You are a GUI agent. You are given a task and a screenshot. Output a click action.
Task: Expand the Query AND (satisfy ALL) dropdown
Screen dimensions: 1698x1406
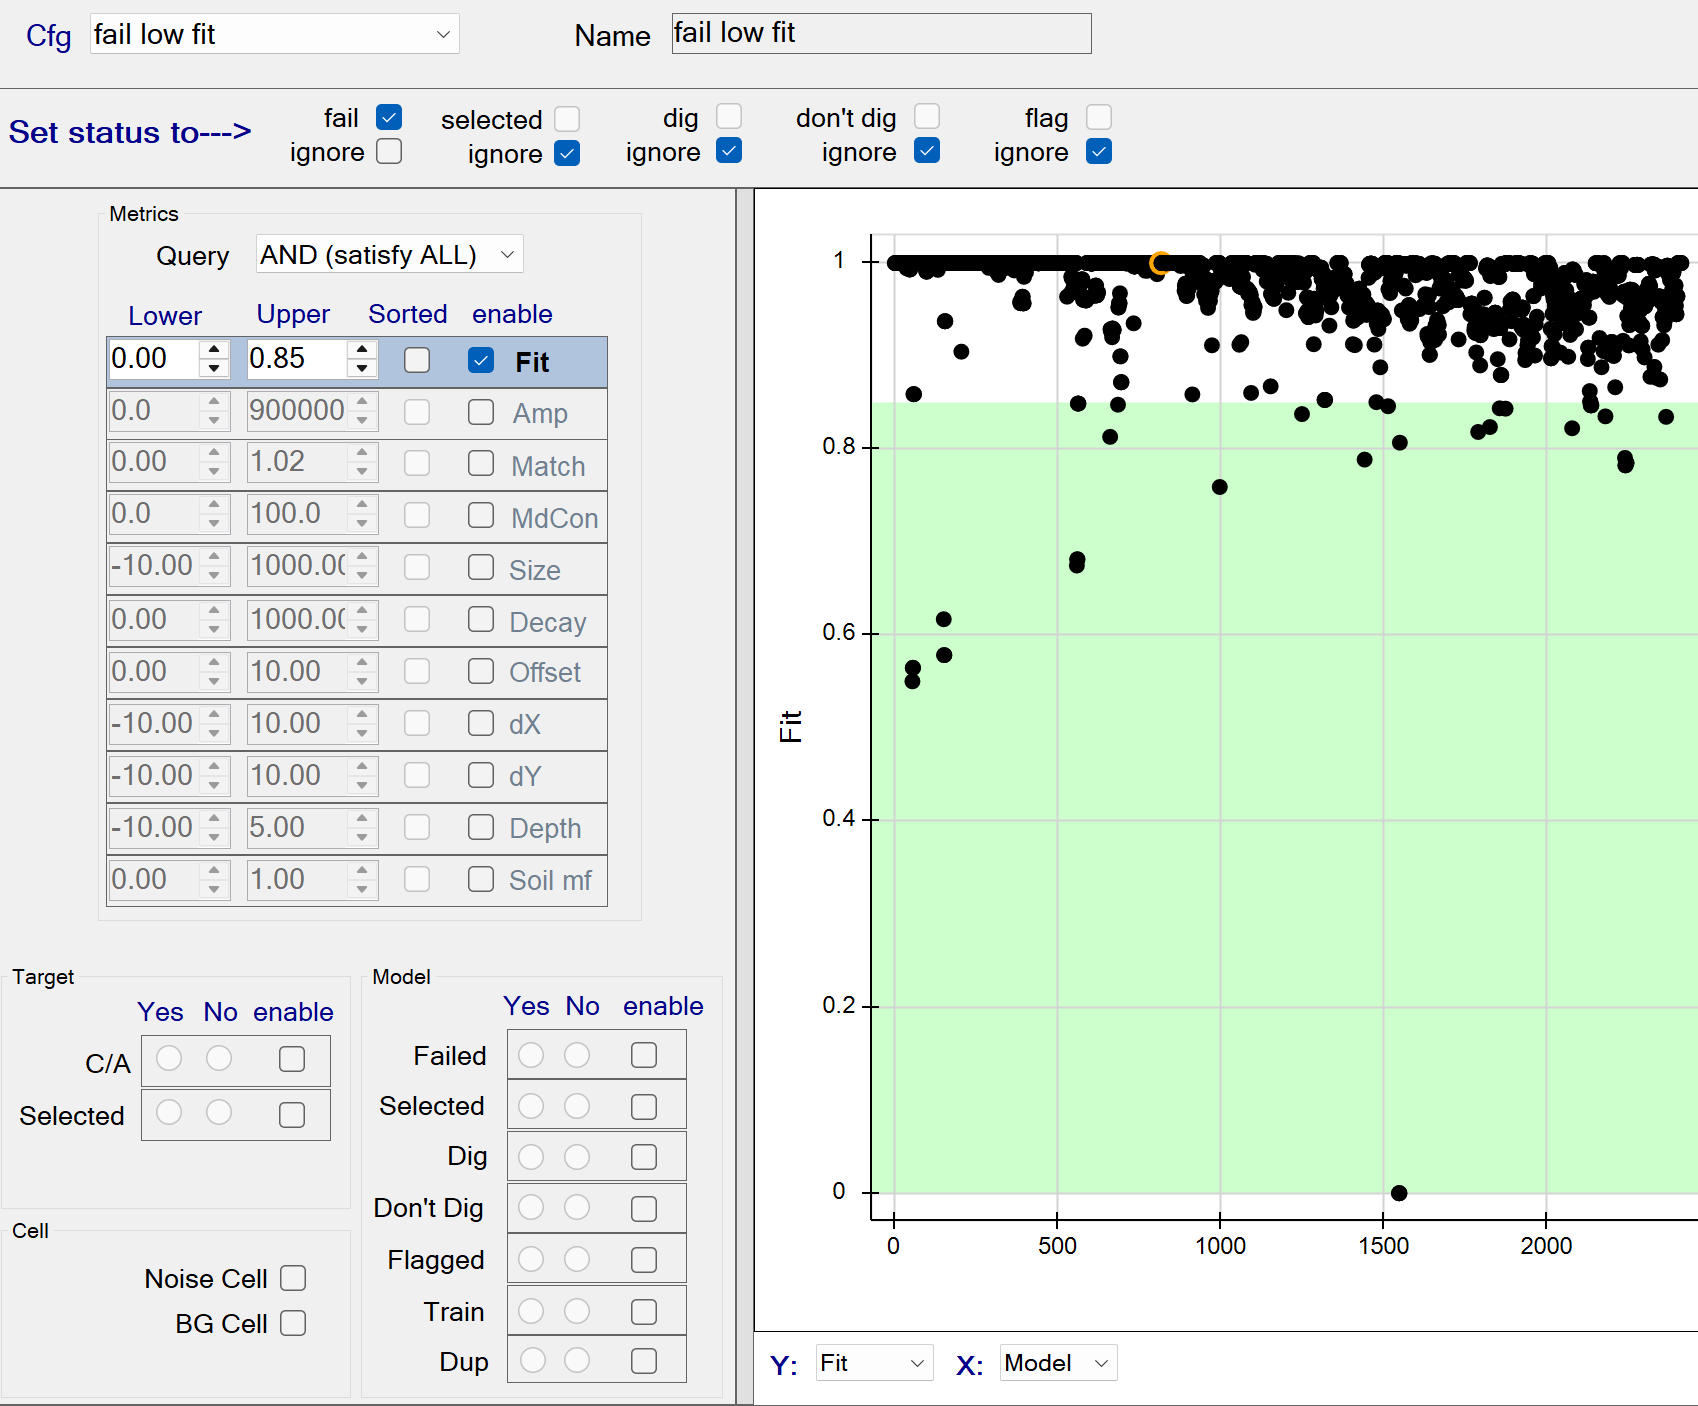[389, 255]
